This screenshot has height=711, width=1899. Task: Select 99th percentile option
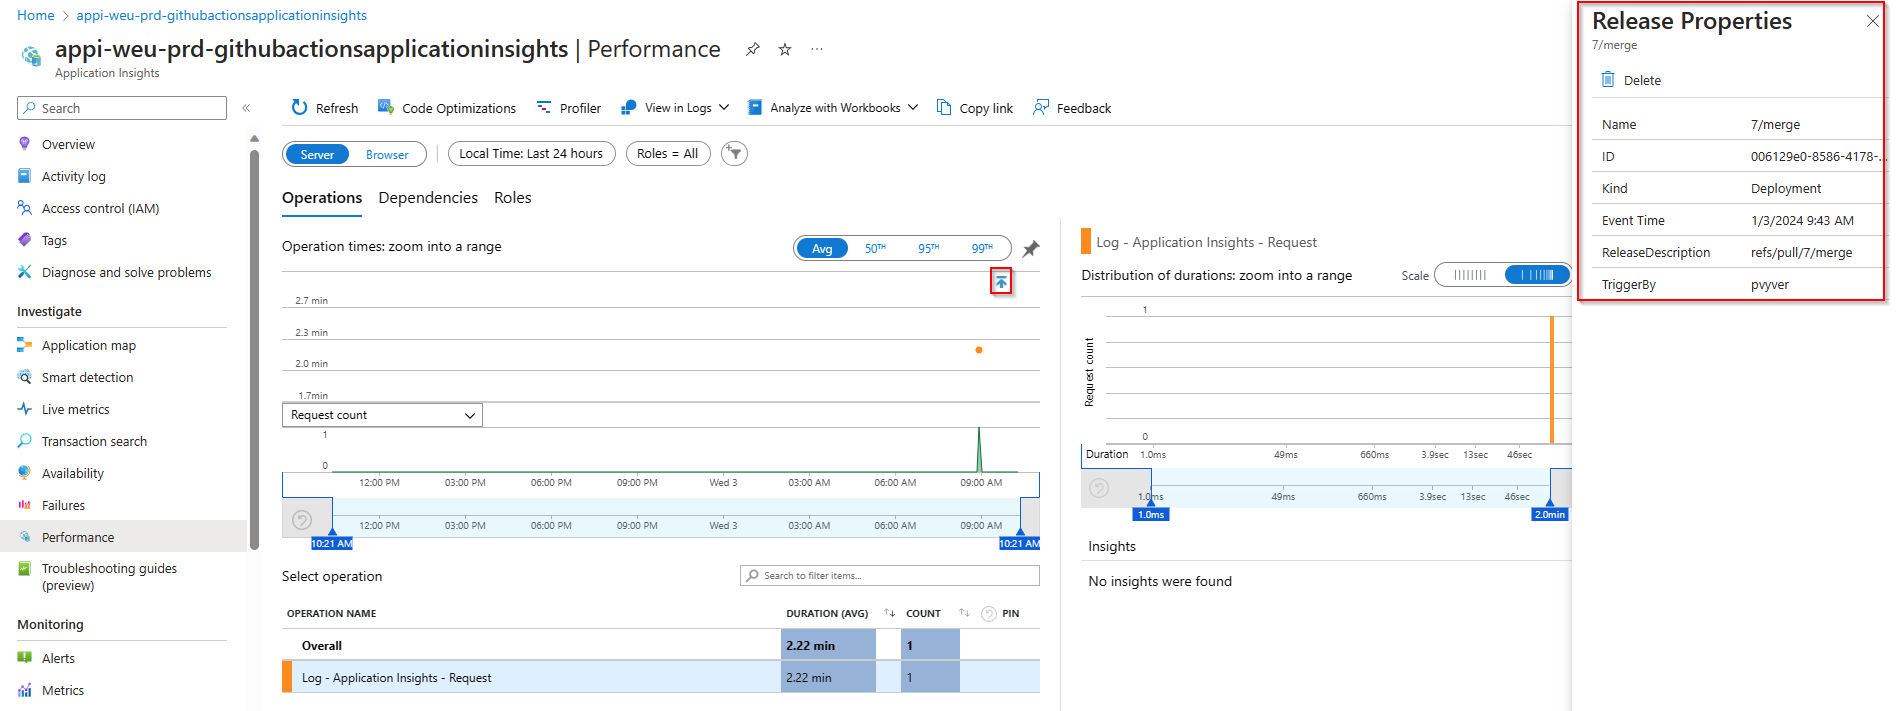982,248
